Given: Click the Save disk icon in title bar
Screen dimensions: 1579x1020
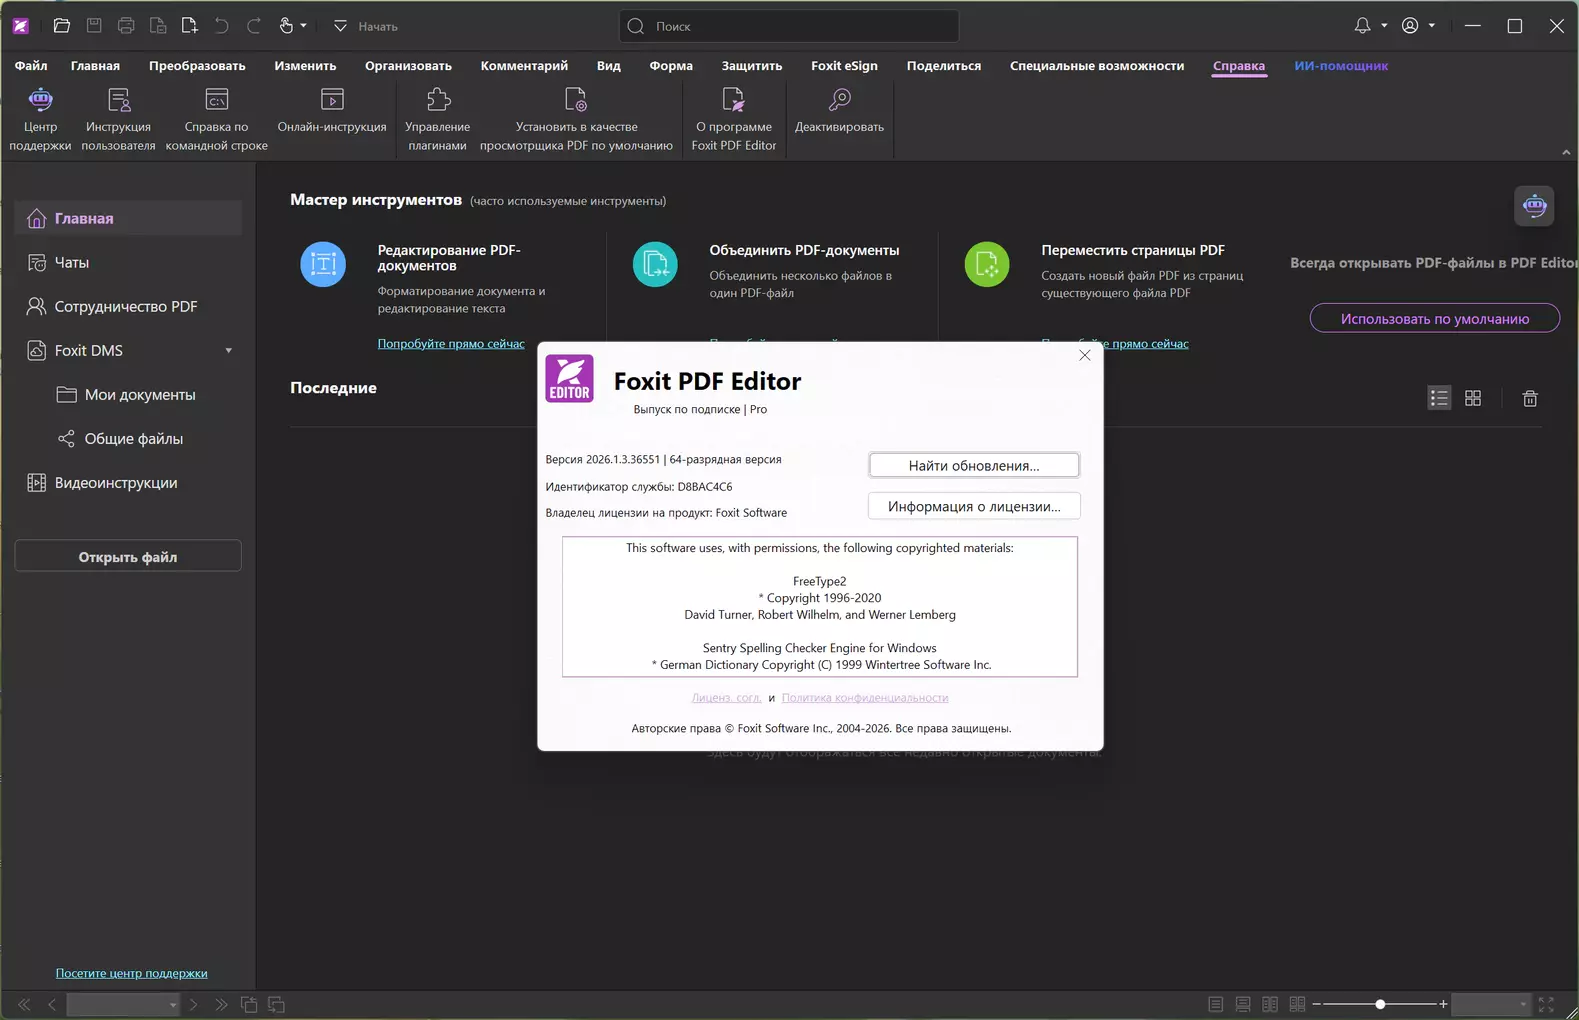Looking at the screenshot, I should pos(94,26).
